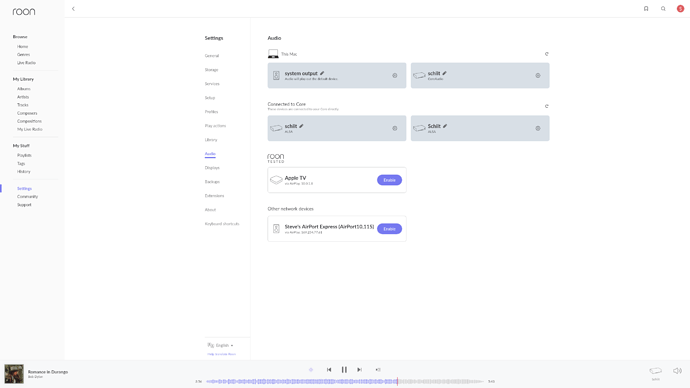Open the search magnifier icon
This screenshot has height=388, width=690.
coord(663,9)
